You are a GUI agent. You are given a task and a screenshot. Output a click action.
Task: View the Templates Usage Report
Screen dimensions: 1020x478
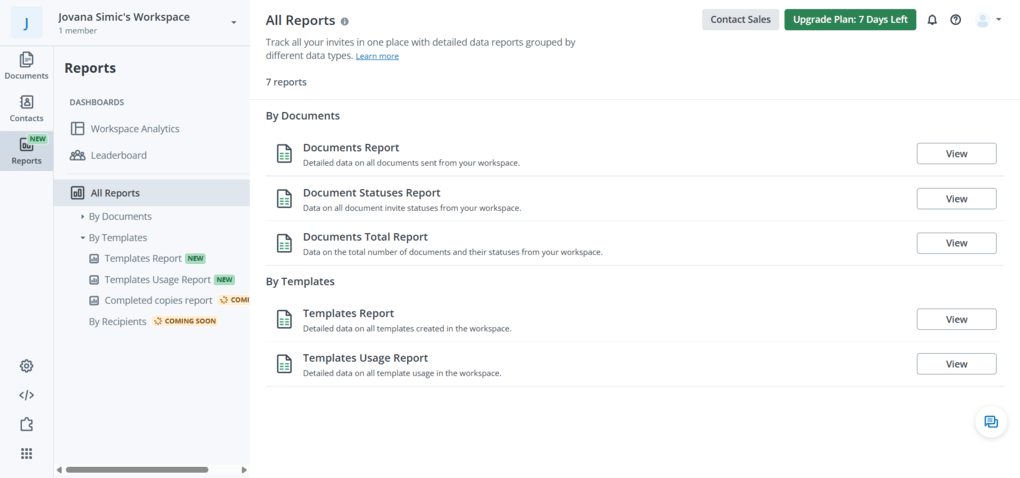[x=956, y=364]
